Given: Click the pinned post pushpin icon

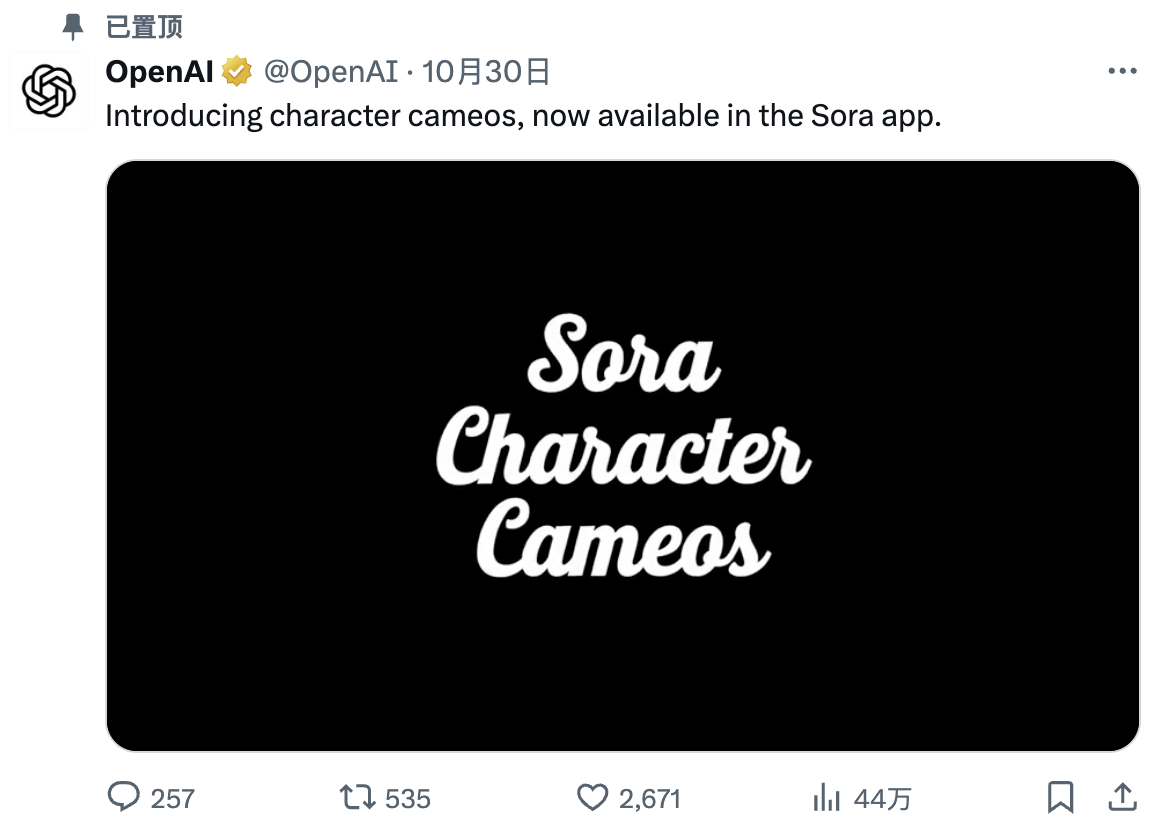Looking at the screenshot, I should tap(73, 27).
